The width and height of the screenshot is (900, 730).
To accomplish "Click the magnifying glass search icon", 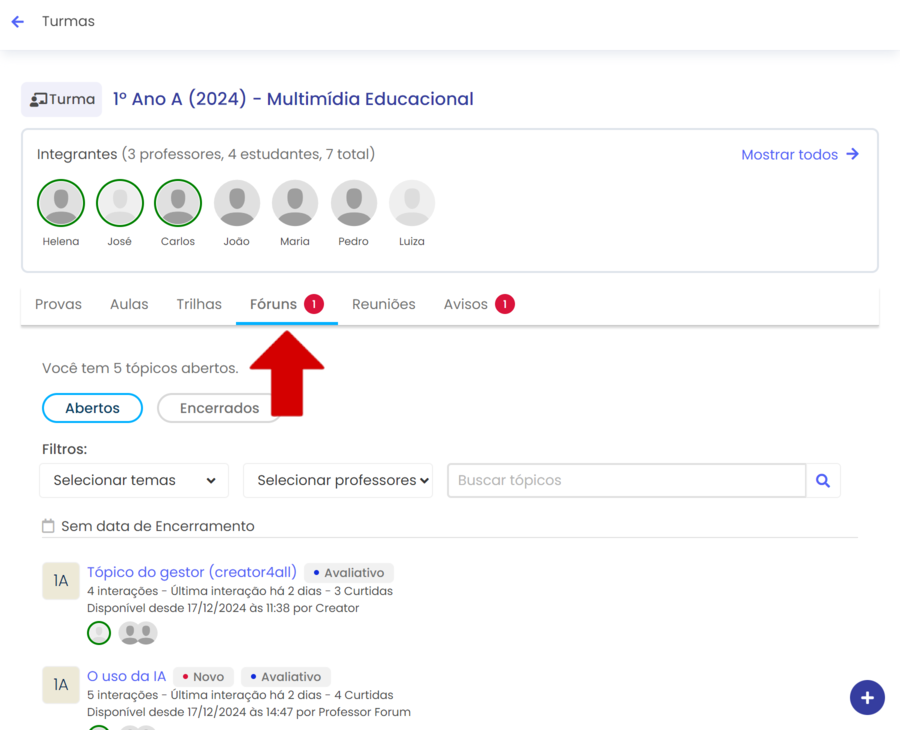I will click(x=823, y=481).
